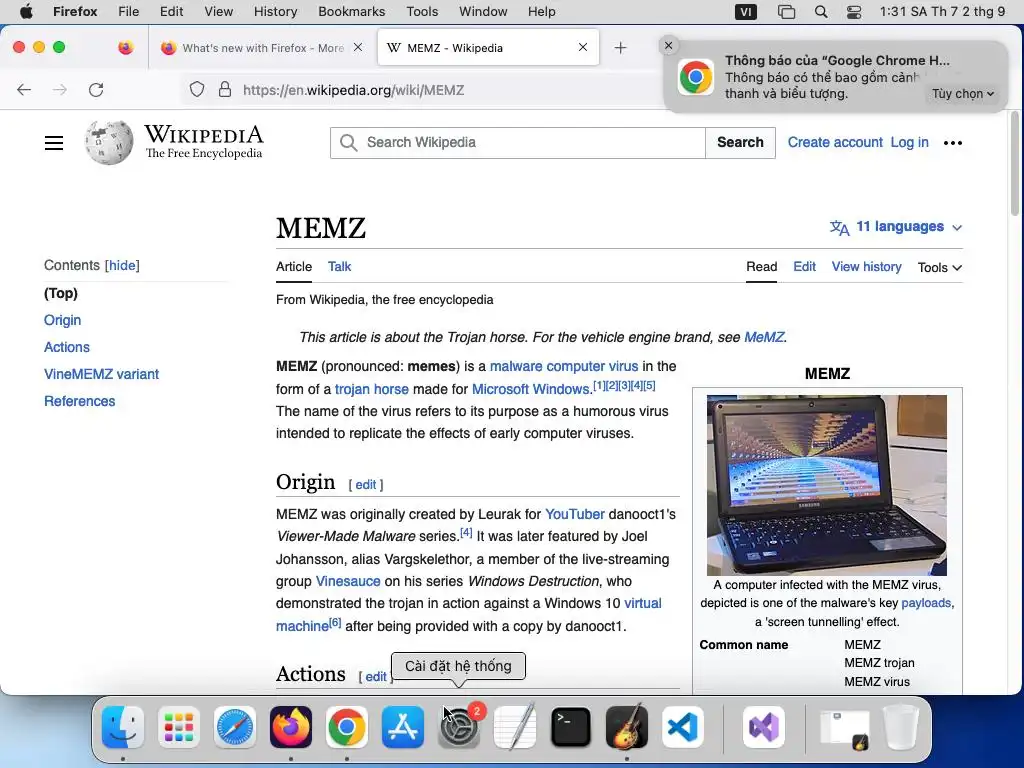The image size is (1024, 768).
Task: Click the article Edit tab
Action: click(x=805, y=266)
